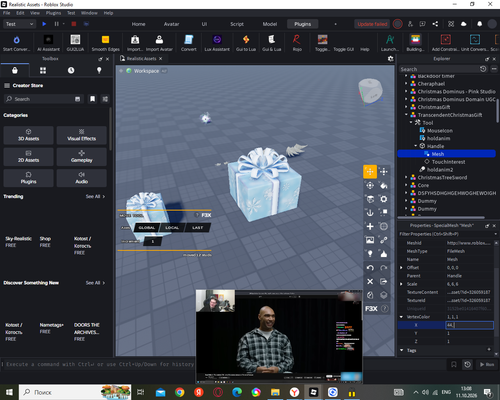Click the view selector cube gizmo

(371, 92)
